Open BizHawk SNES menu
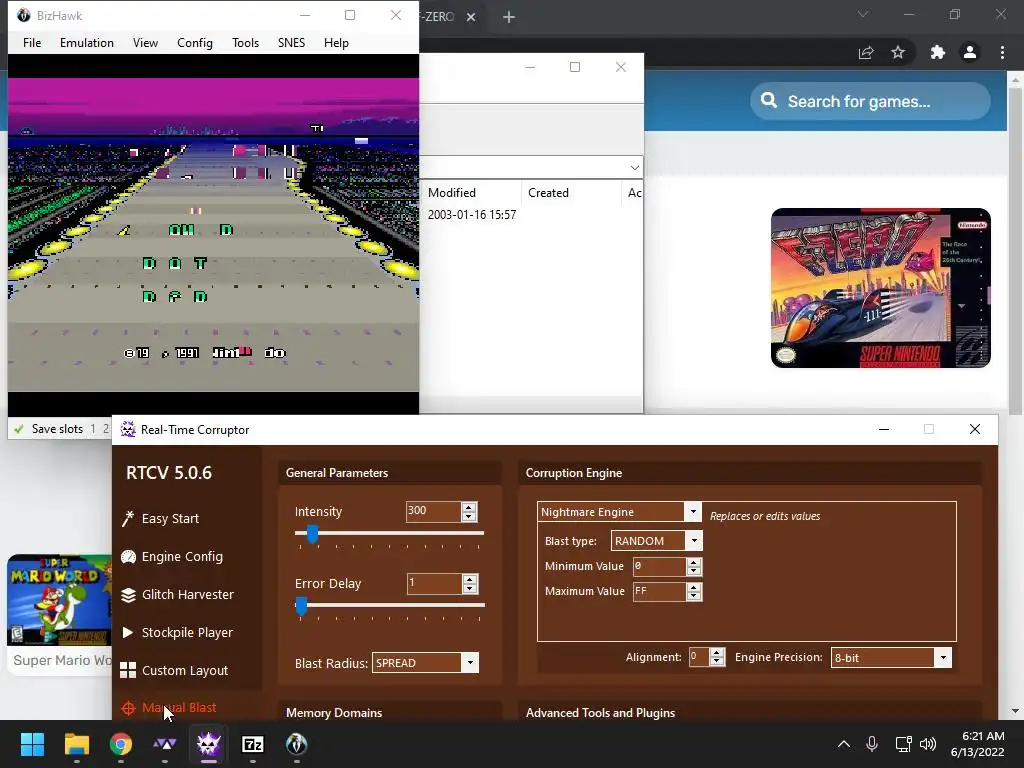The height and width of the screenshot is (768, 1024). [x=291, y=42]
